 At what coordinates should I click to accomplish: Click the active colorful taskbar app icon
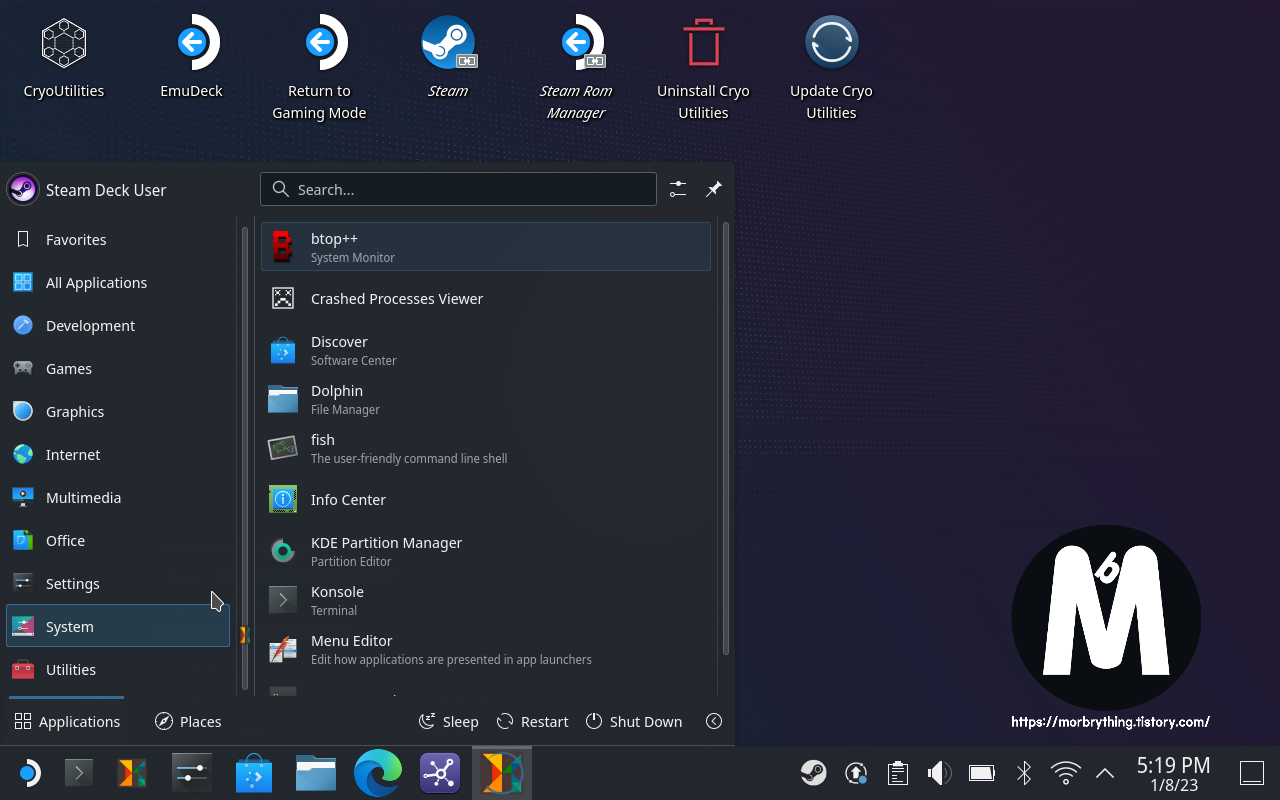[502, 772]
